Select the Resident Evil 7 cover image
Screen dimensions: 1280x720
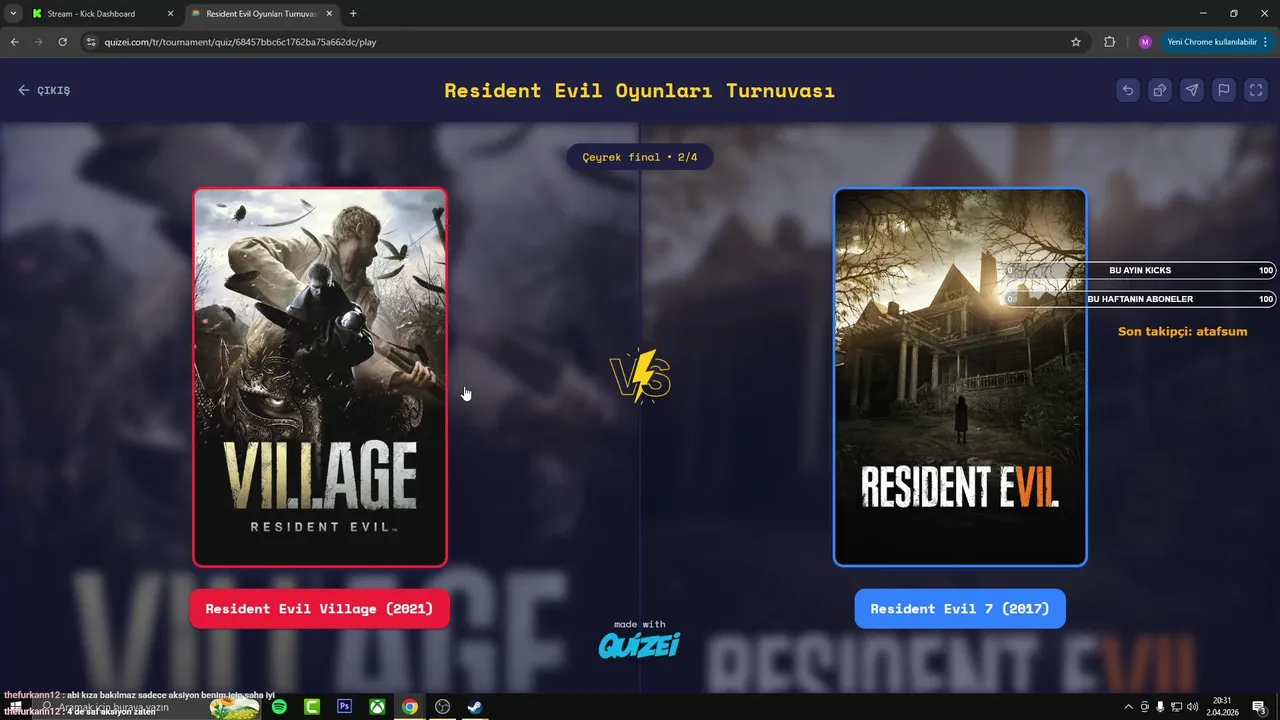coord(960,377)
